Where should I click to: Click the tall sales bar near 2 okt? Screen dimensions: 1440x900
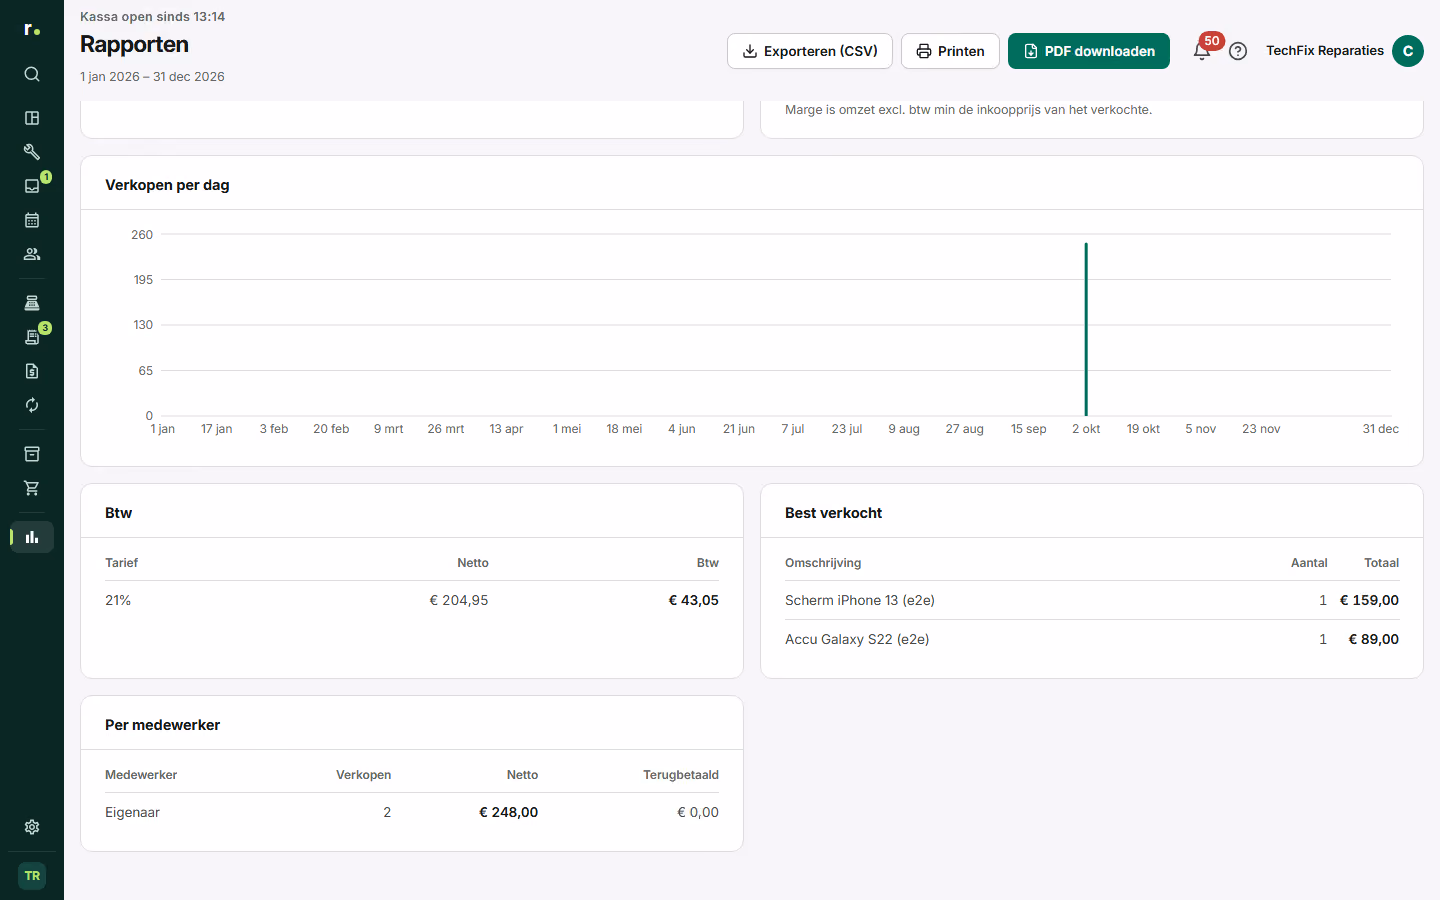coord(1086,329)
